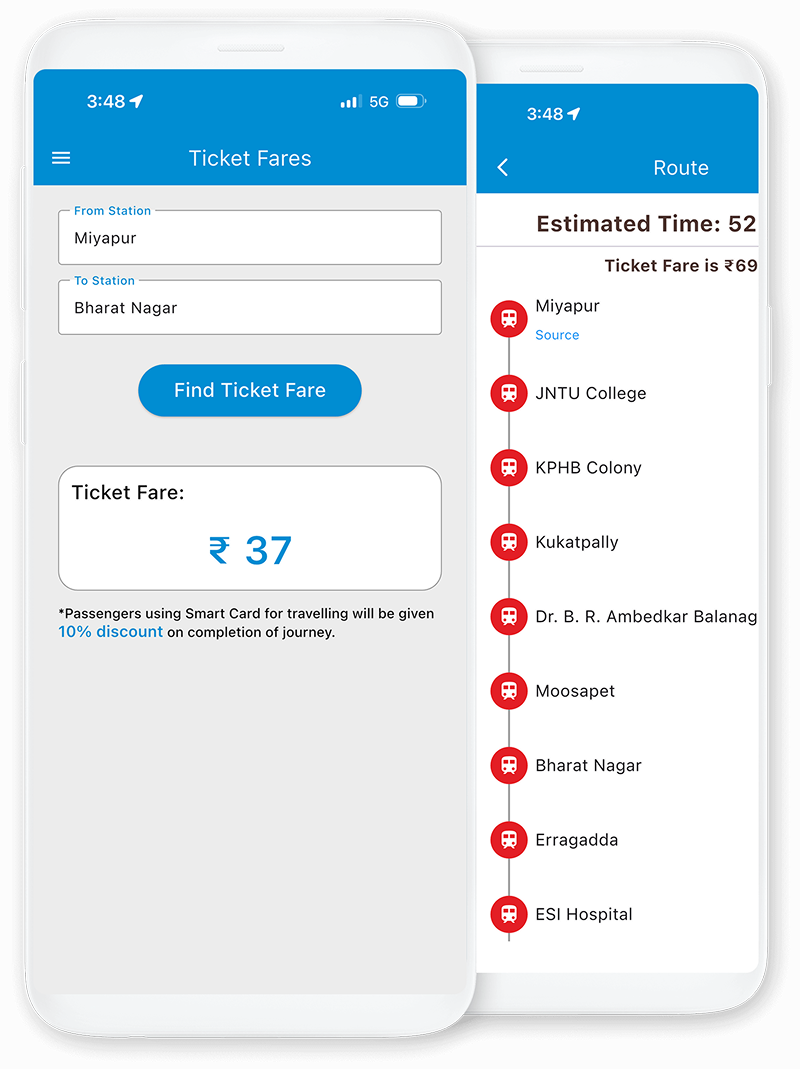Click the Moosapet train icon
This screenshot has height=1069, width=800.
click(x=509, y=691)
